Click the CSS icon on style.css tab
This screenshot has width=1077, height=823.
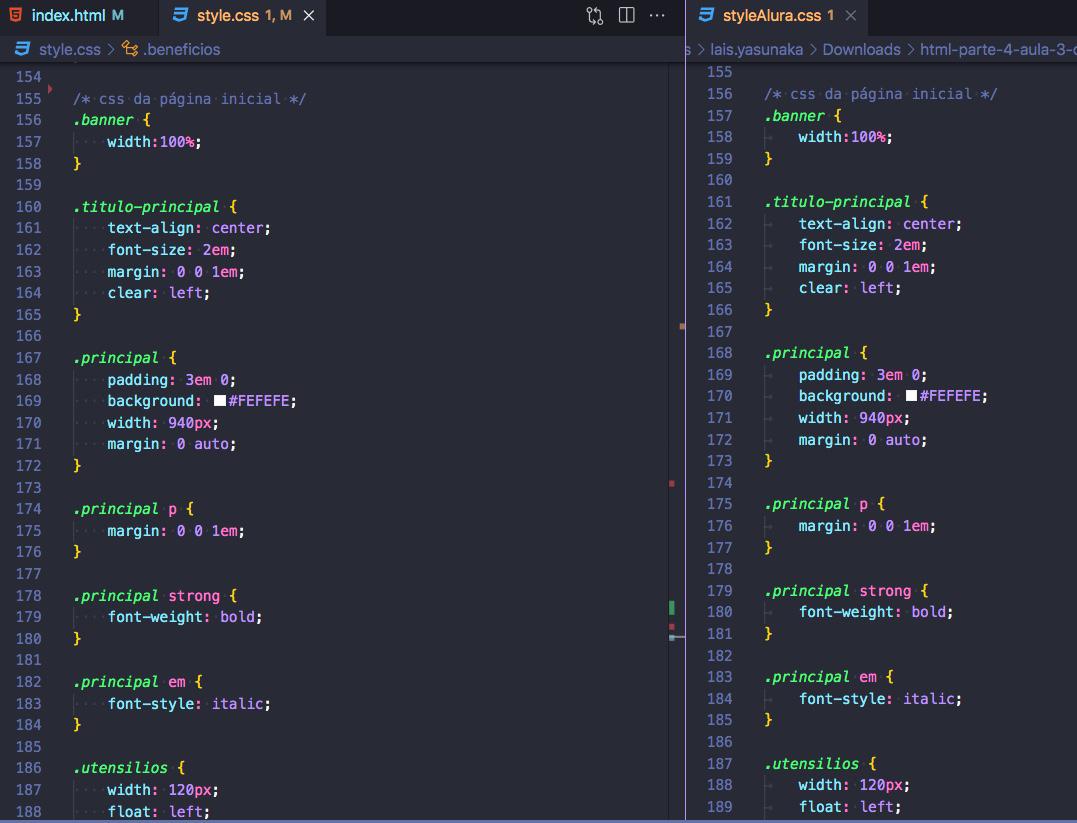point(181,14)
